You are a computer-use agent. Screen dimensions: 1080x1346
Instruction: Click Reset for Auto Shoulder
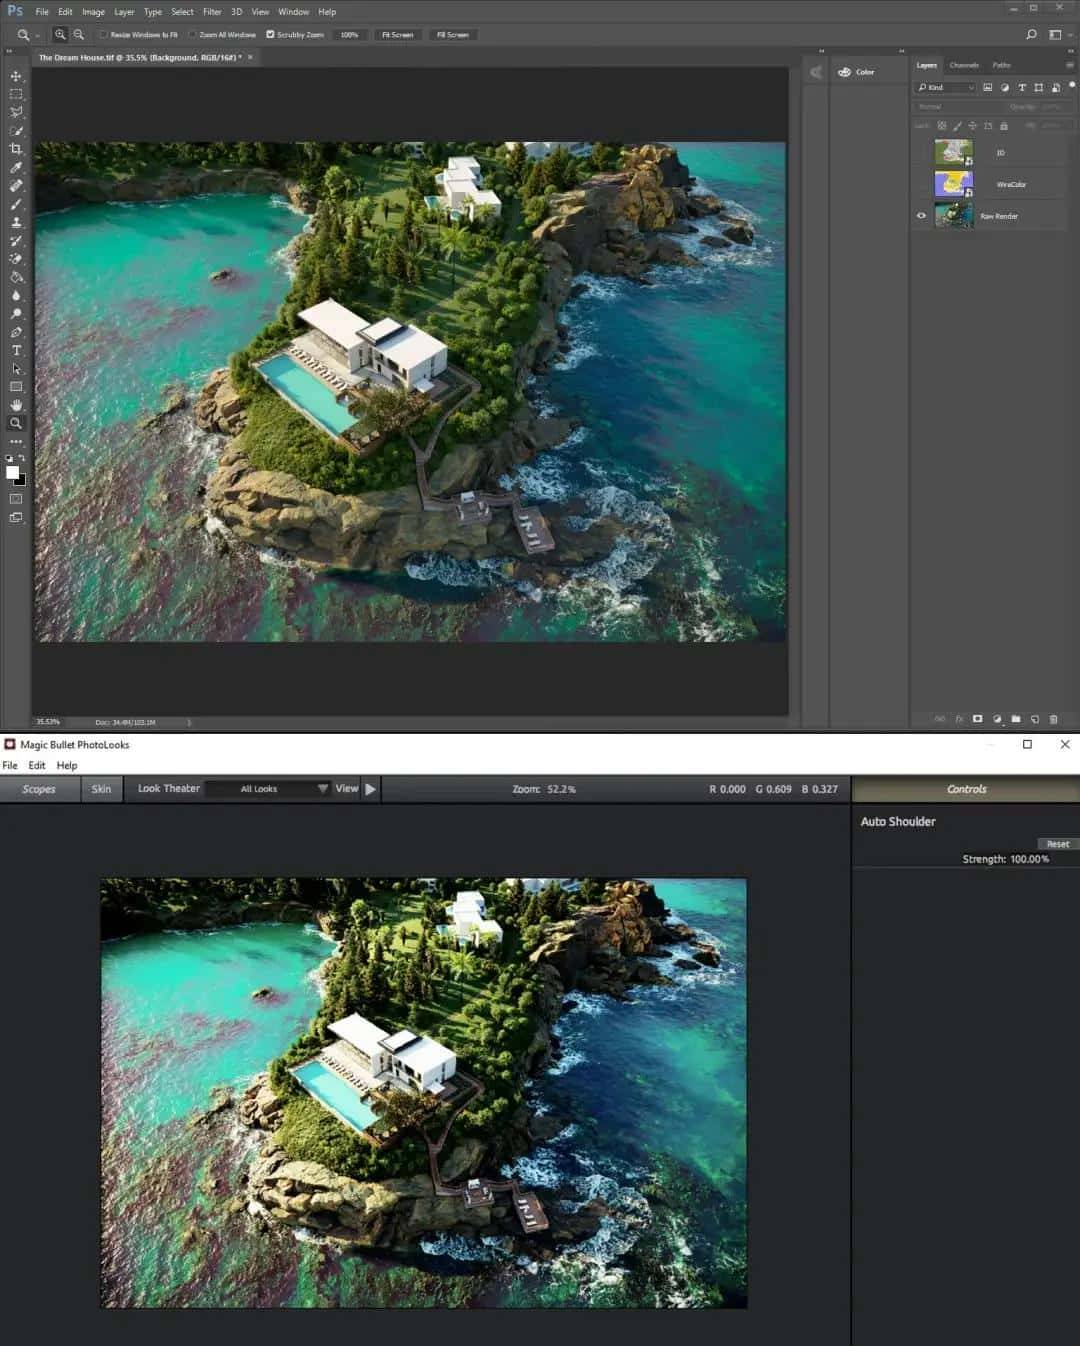click(x=1057, y=844)
